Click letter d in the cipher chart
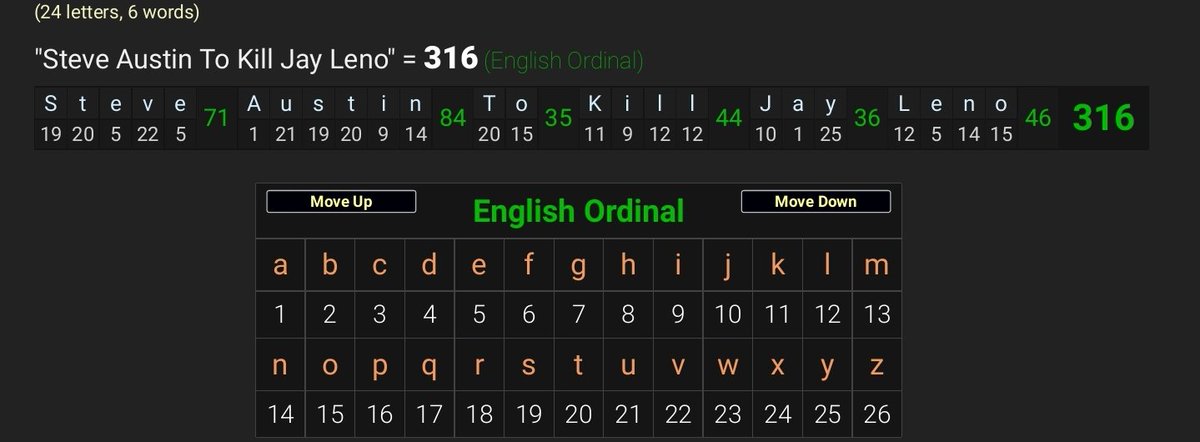This screenshot has width=1200, height=442. (x=430, y=265)
